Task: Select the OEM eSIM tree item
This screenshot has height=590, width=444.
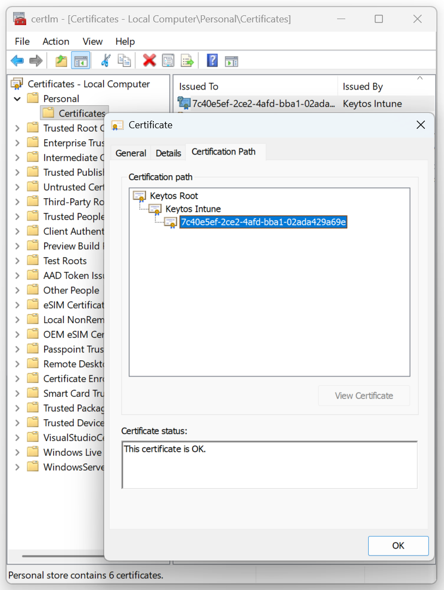Action: pos(74,334)
